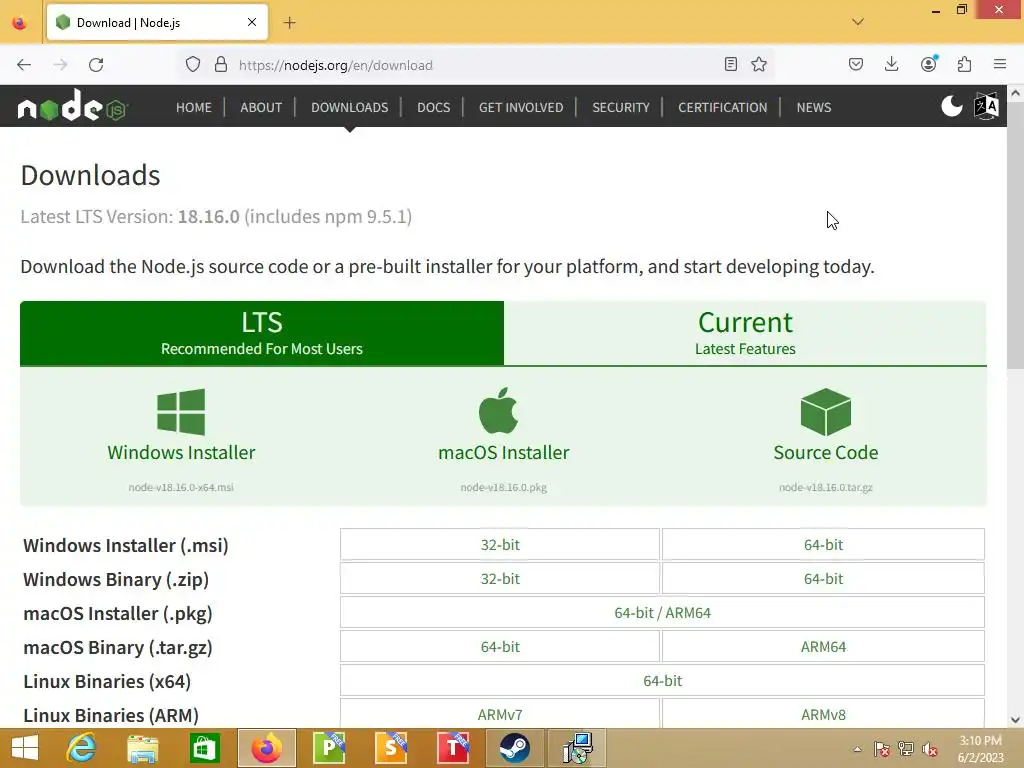Open File Explorer from taskbar
The image size is (1024, 768).
(142, 748)
